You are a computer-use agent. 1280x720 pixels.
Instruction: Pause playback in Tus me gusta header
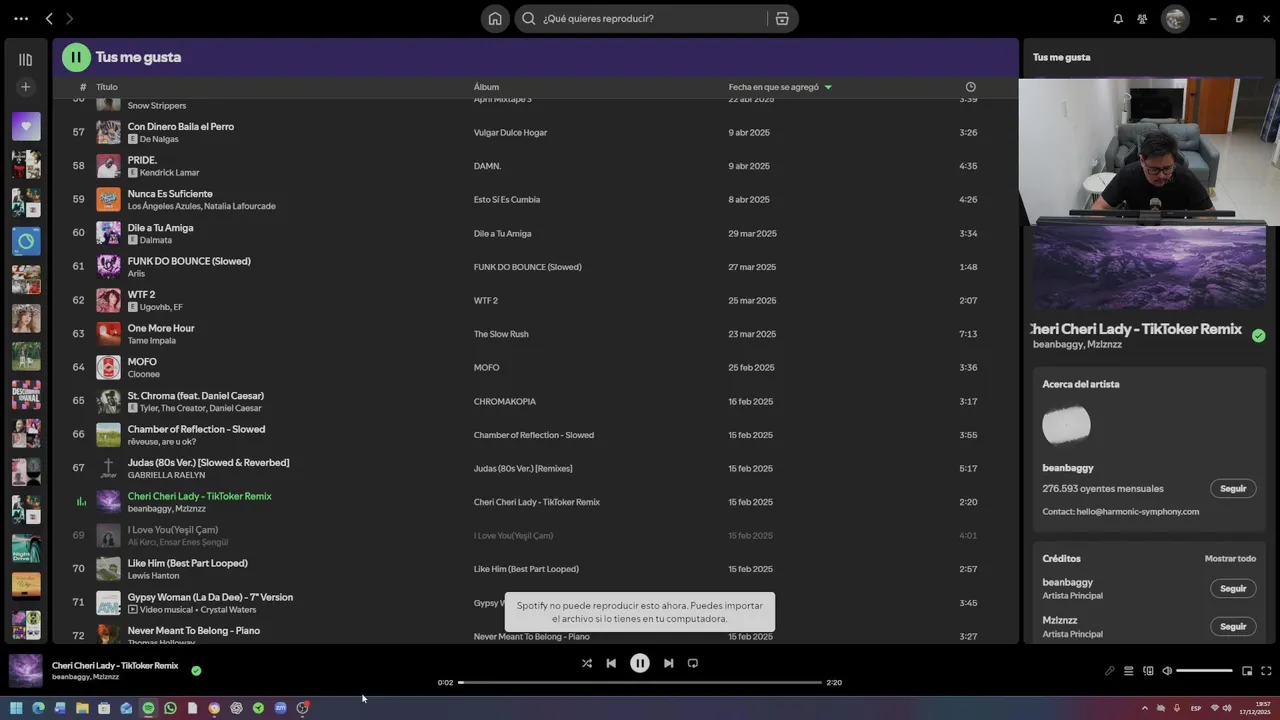tap(76, 57)
